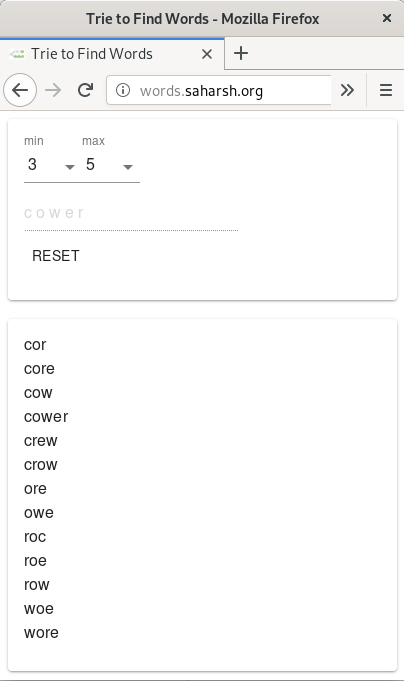Click the RESET button
Screen dimensions: 404x681
click(56, 256)
